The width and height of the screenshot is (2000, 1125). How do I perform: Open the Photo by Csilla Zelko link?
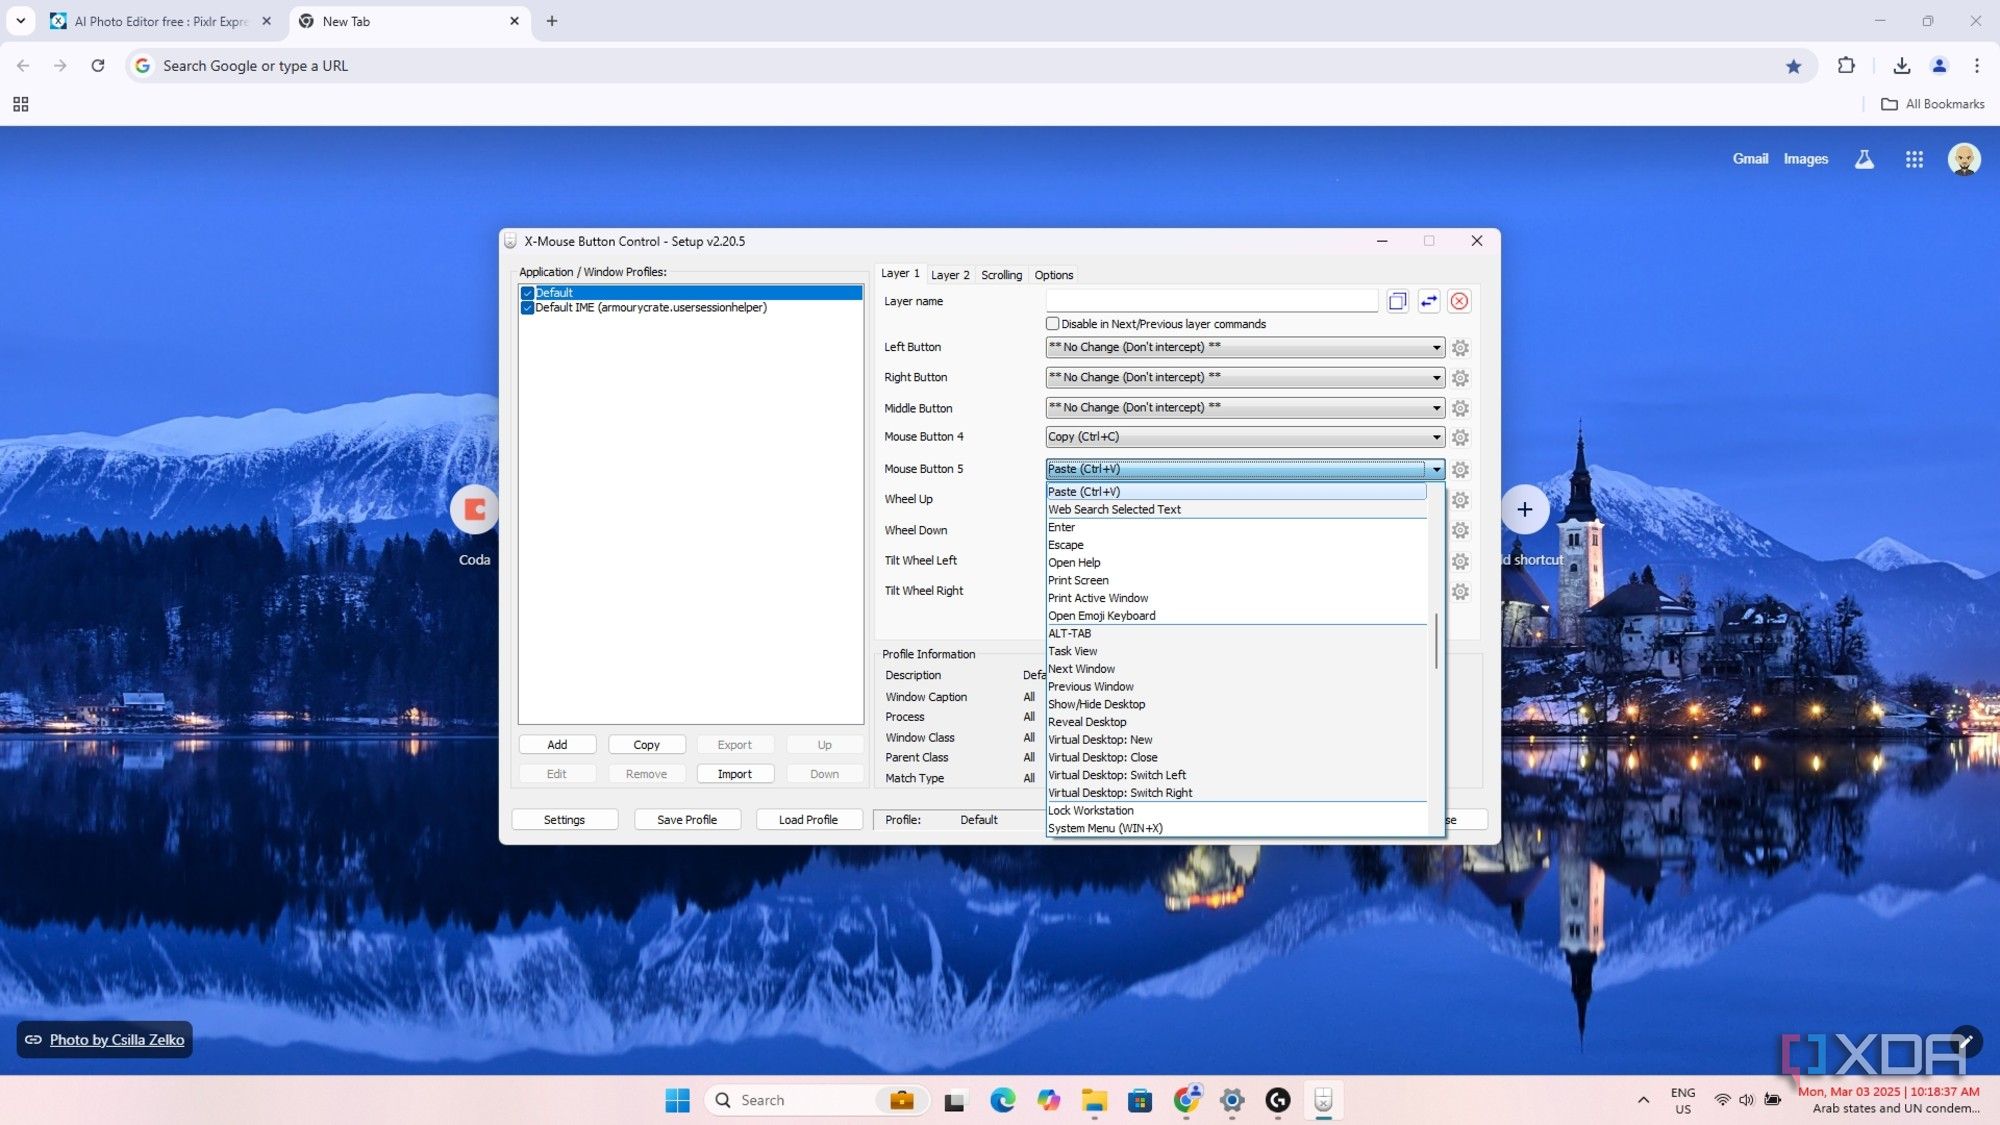pos(117,1040)
